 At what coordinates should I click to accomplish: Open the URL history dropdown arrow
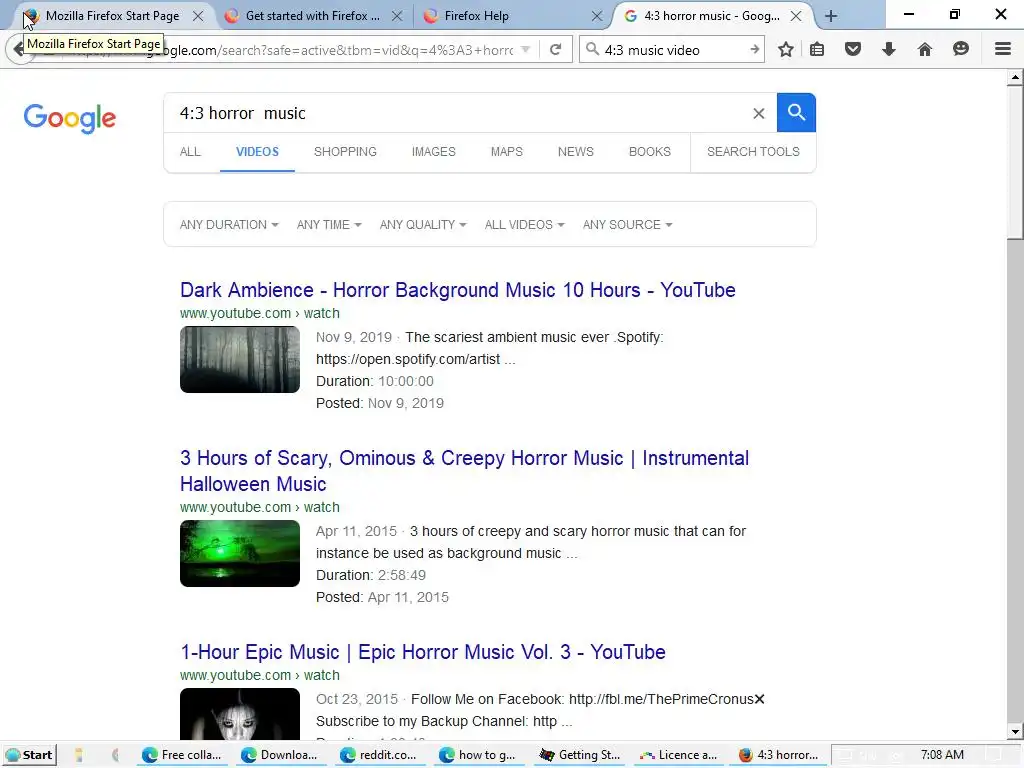[525, 50]
